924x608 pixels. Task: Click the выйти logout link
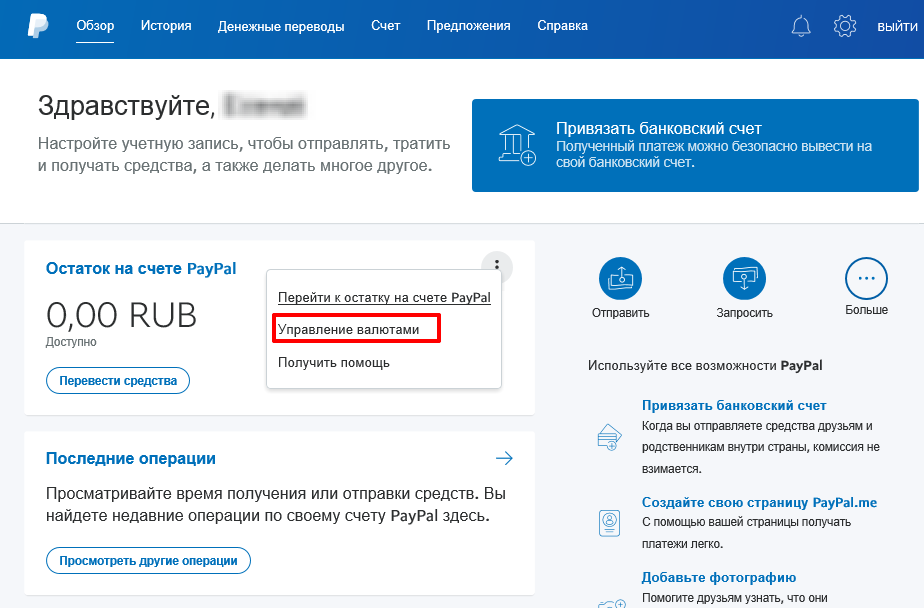(x=897, y=27)
